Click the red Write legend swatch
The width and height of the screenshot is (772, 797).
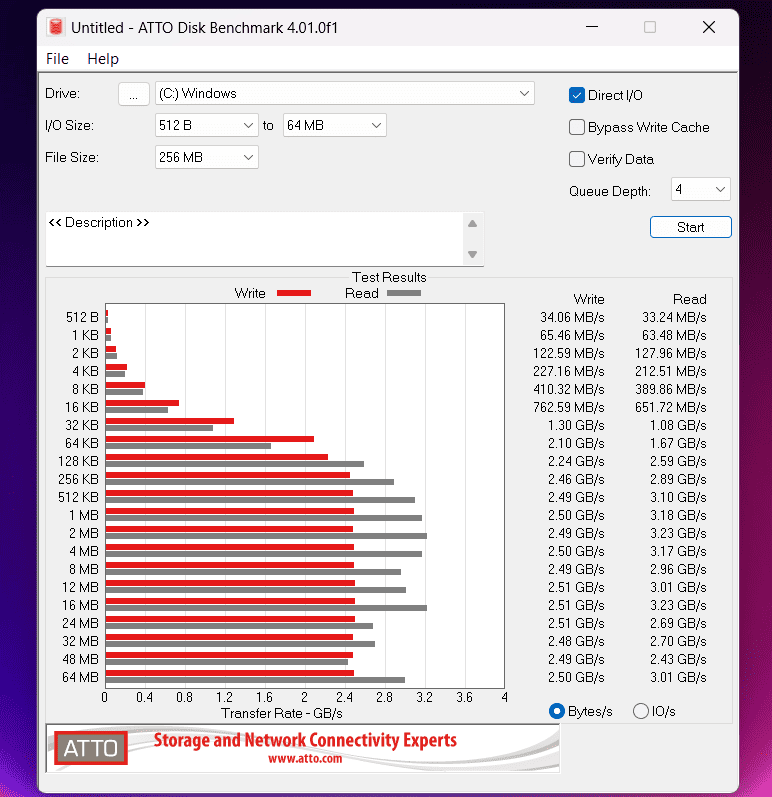click(x=294, y=293)
